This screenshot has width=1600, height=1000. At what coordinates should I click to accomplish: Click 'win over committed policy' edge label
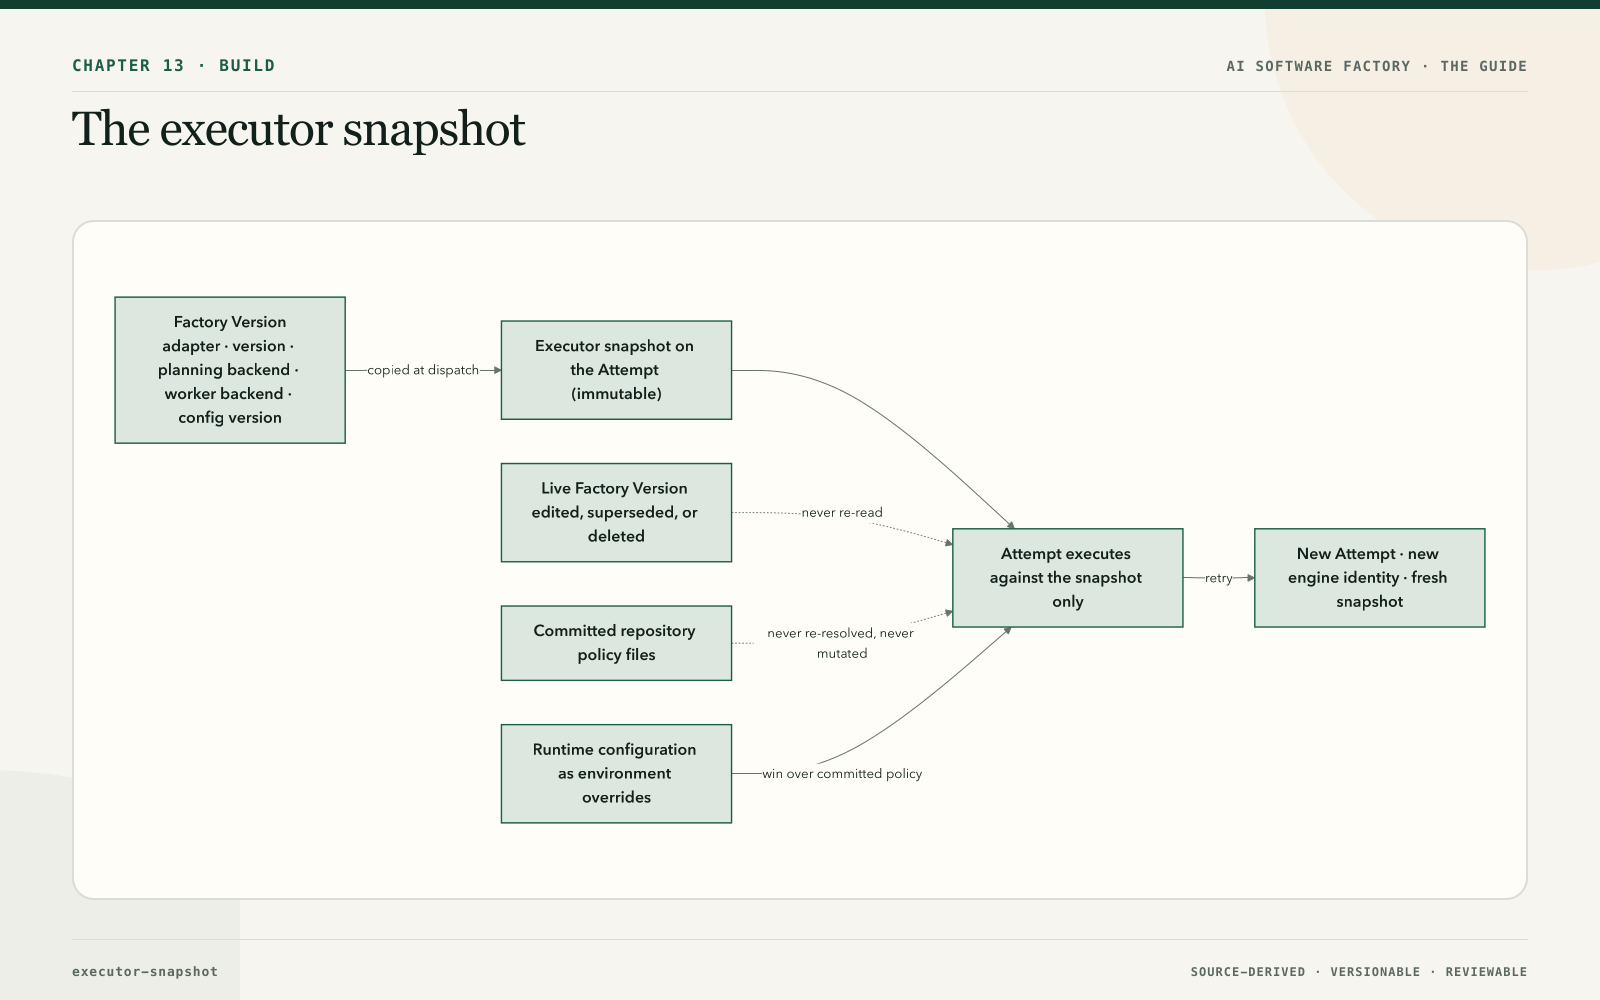[x=842, y=774]
